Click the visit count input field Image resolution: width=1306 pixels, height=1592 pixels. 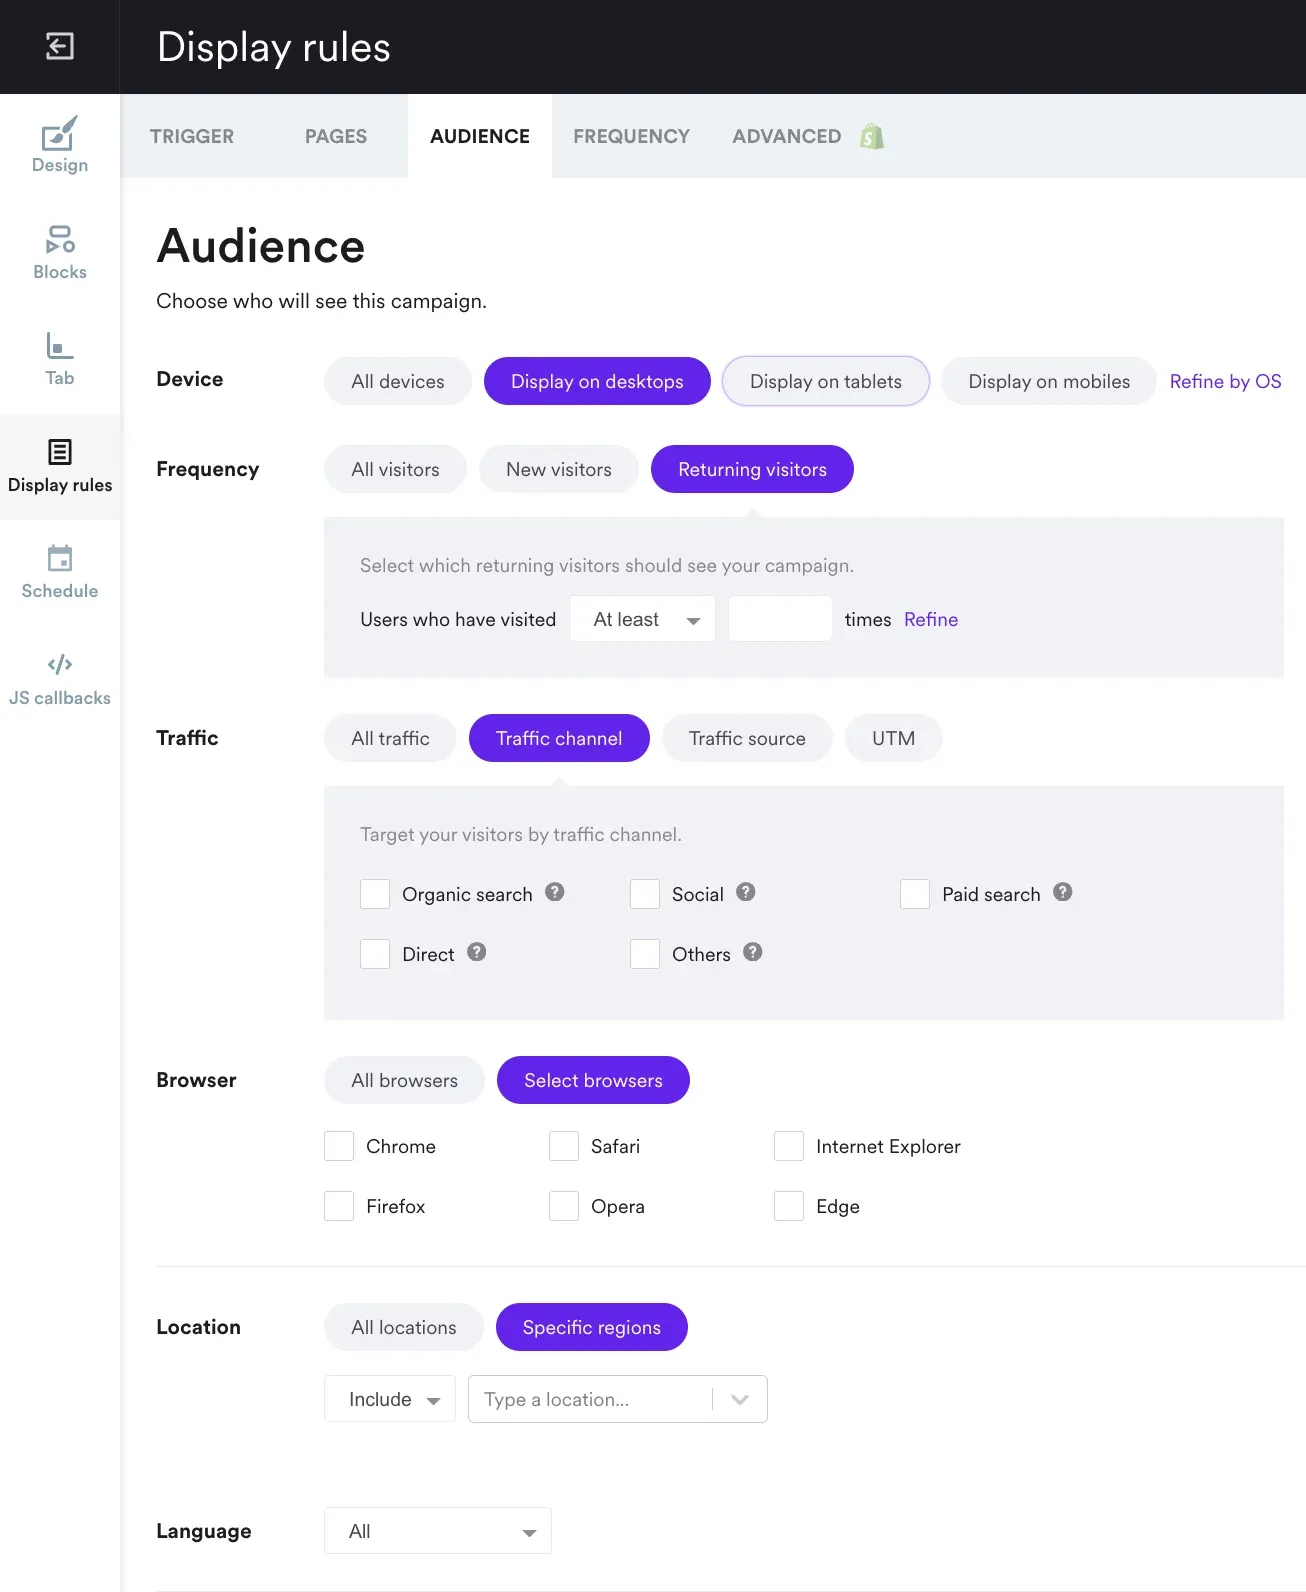pyautogui.click(x=780, y=619)
